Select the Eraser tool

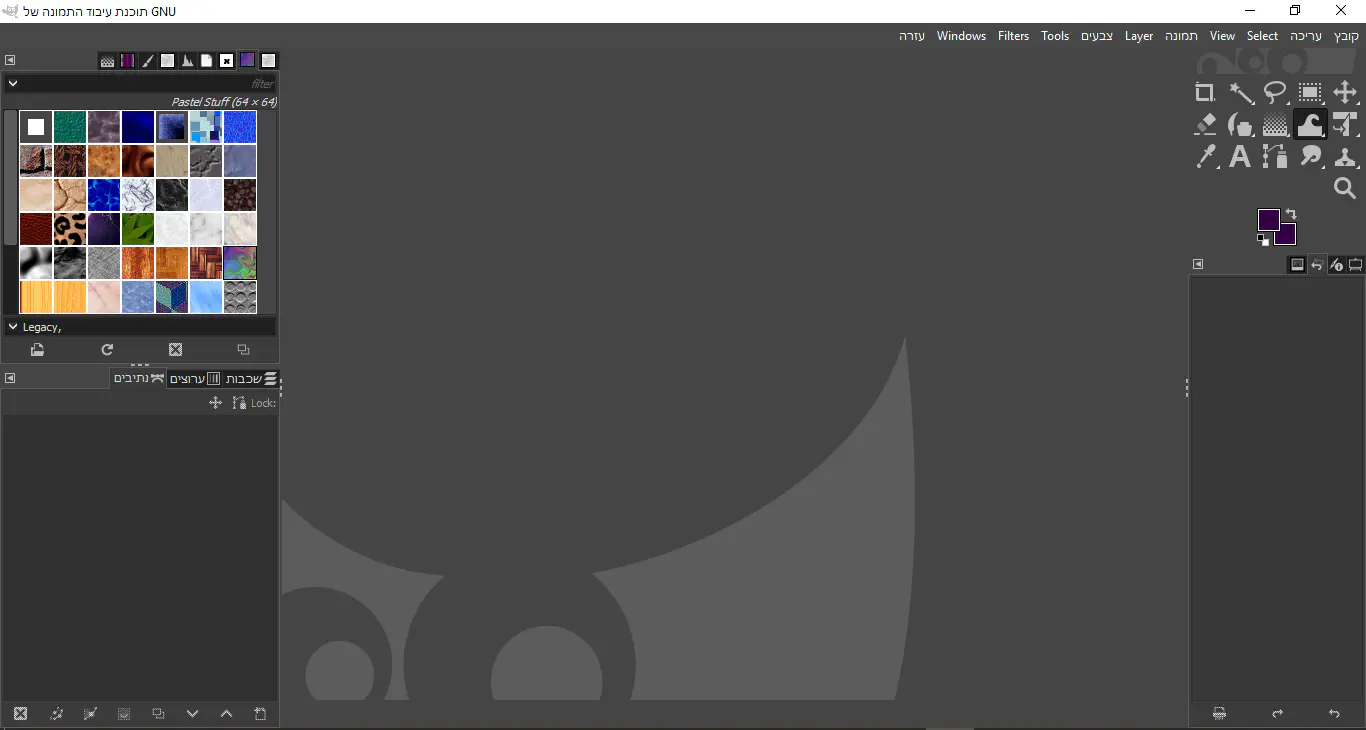click(1205, 125)
